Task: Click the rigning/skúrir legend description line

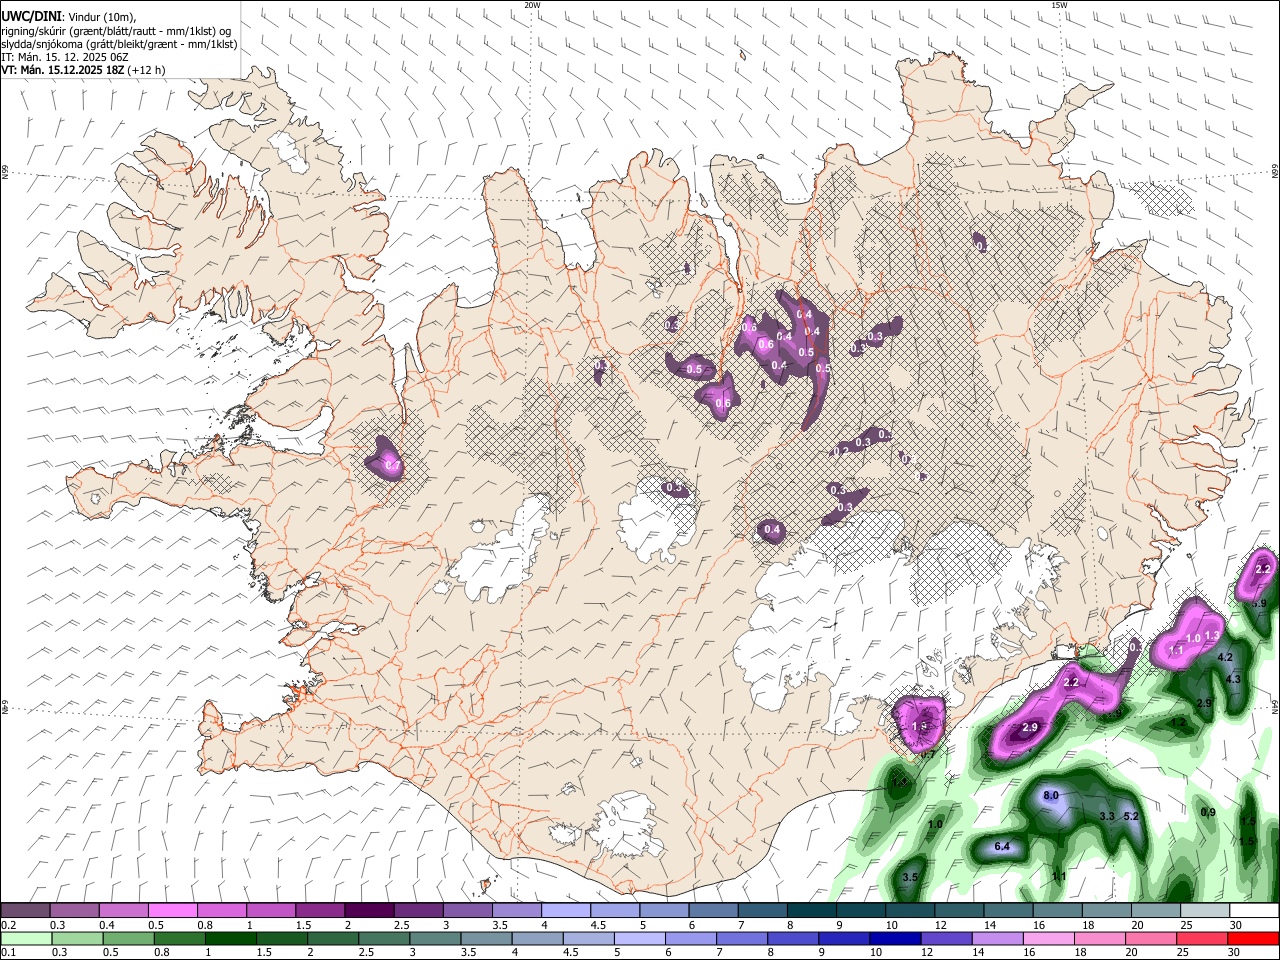Action: tap(116, 31)
